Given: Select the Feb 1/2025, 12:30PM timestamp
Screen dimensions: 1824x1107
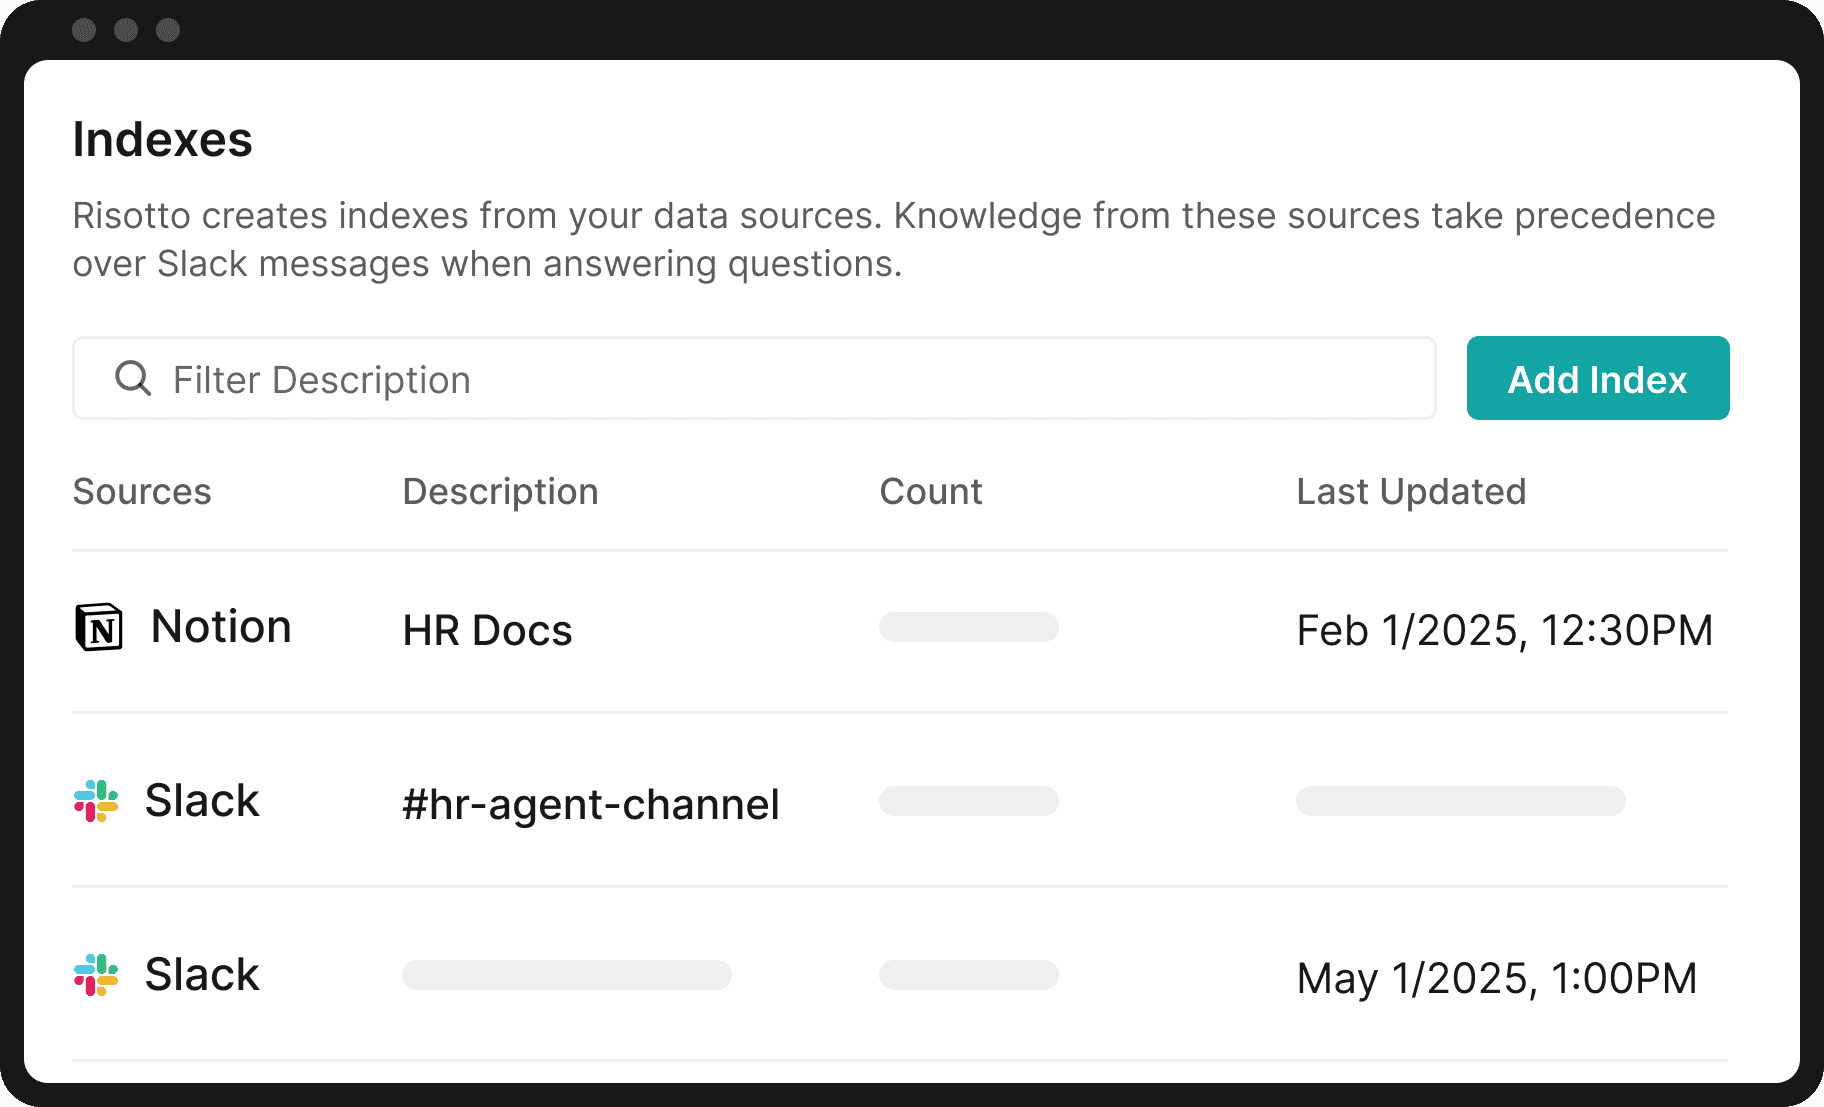Looking at the screenshot, I should [1505, 631].
